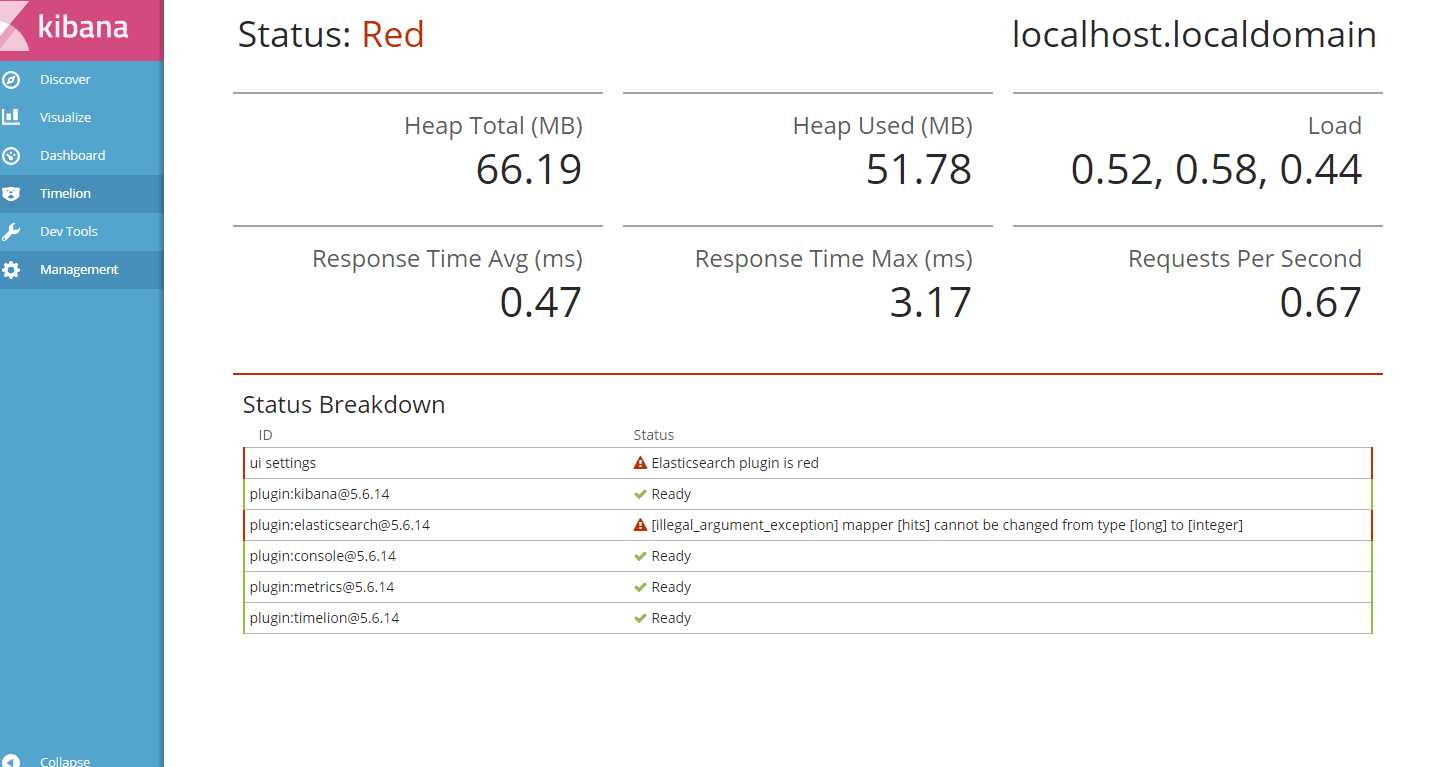Click the Ready status for plugin:console
1436x767 pixels.
pos(671,556)
